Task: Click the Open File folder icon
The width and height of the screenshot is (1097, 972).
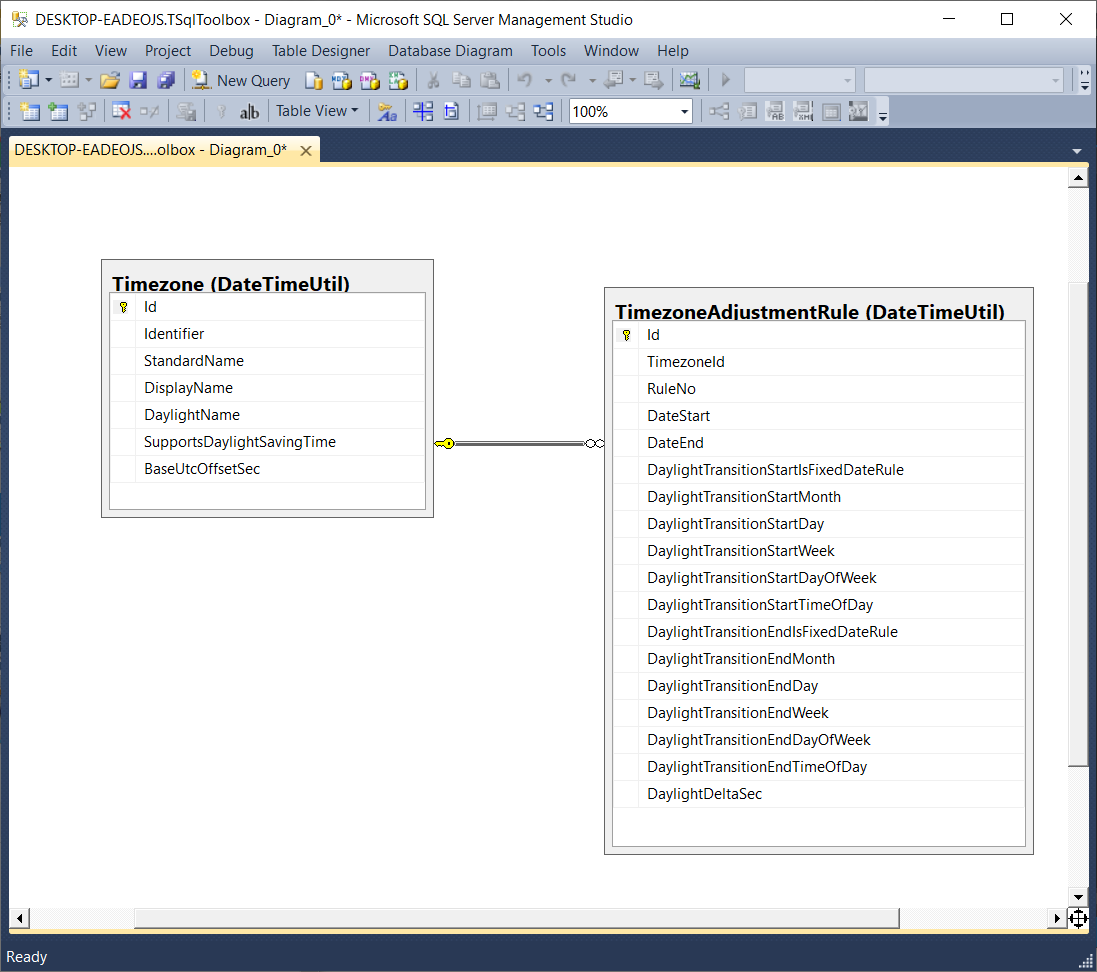Action: click(110, 81)
